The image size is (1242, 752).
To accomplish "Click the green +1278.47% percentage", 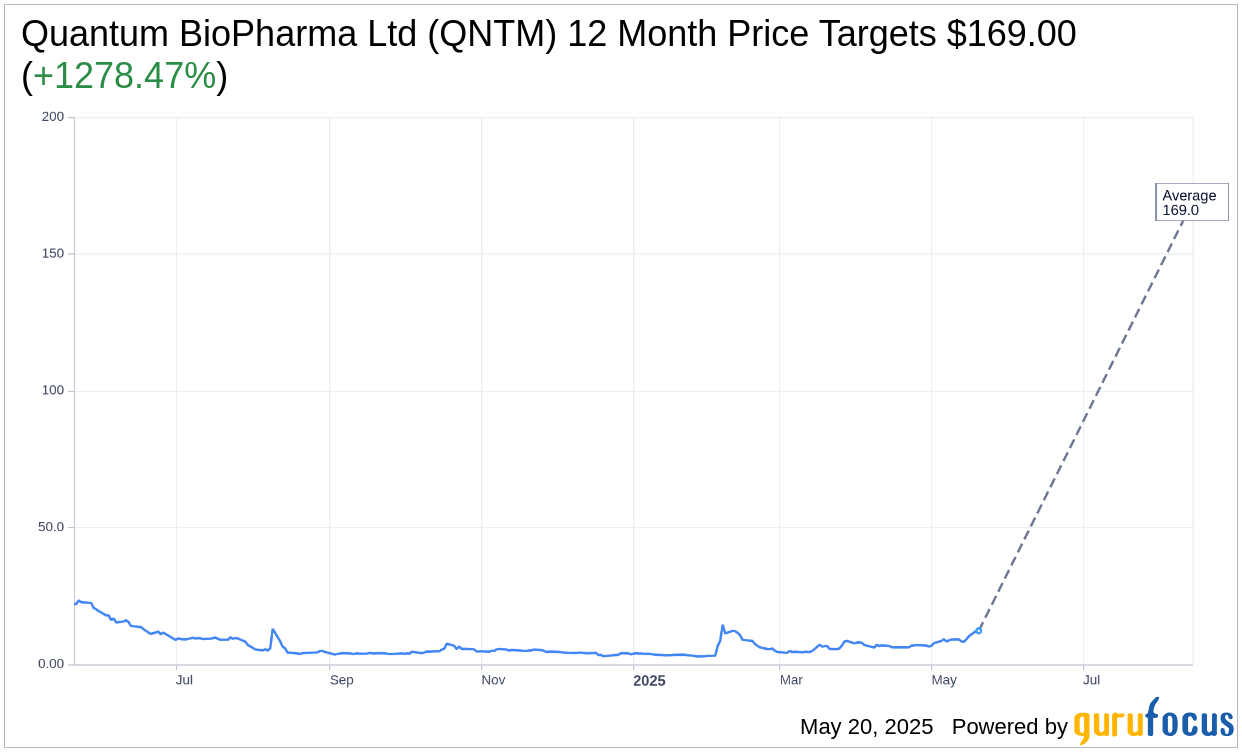I will pyautogui.click(x=125, y=76).
